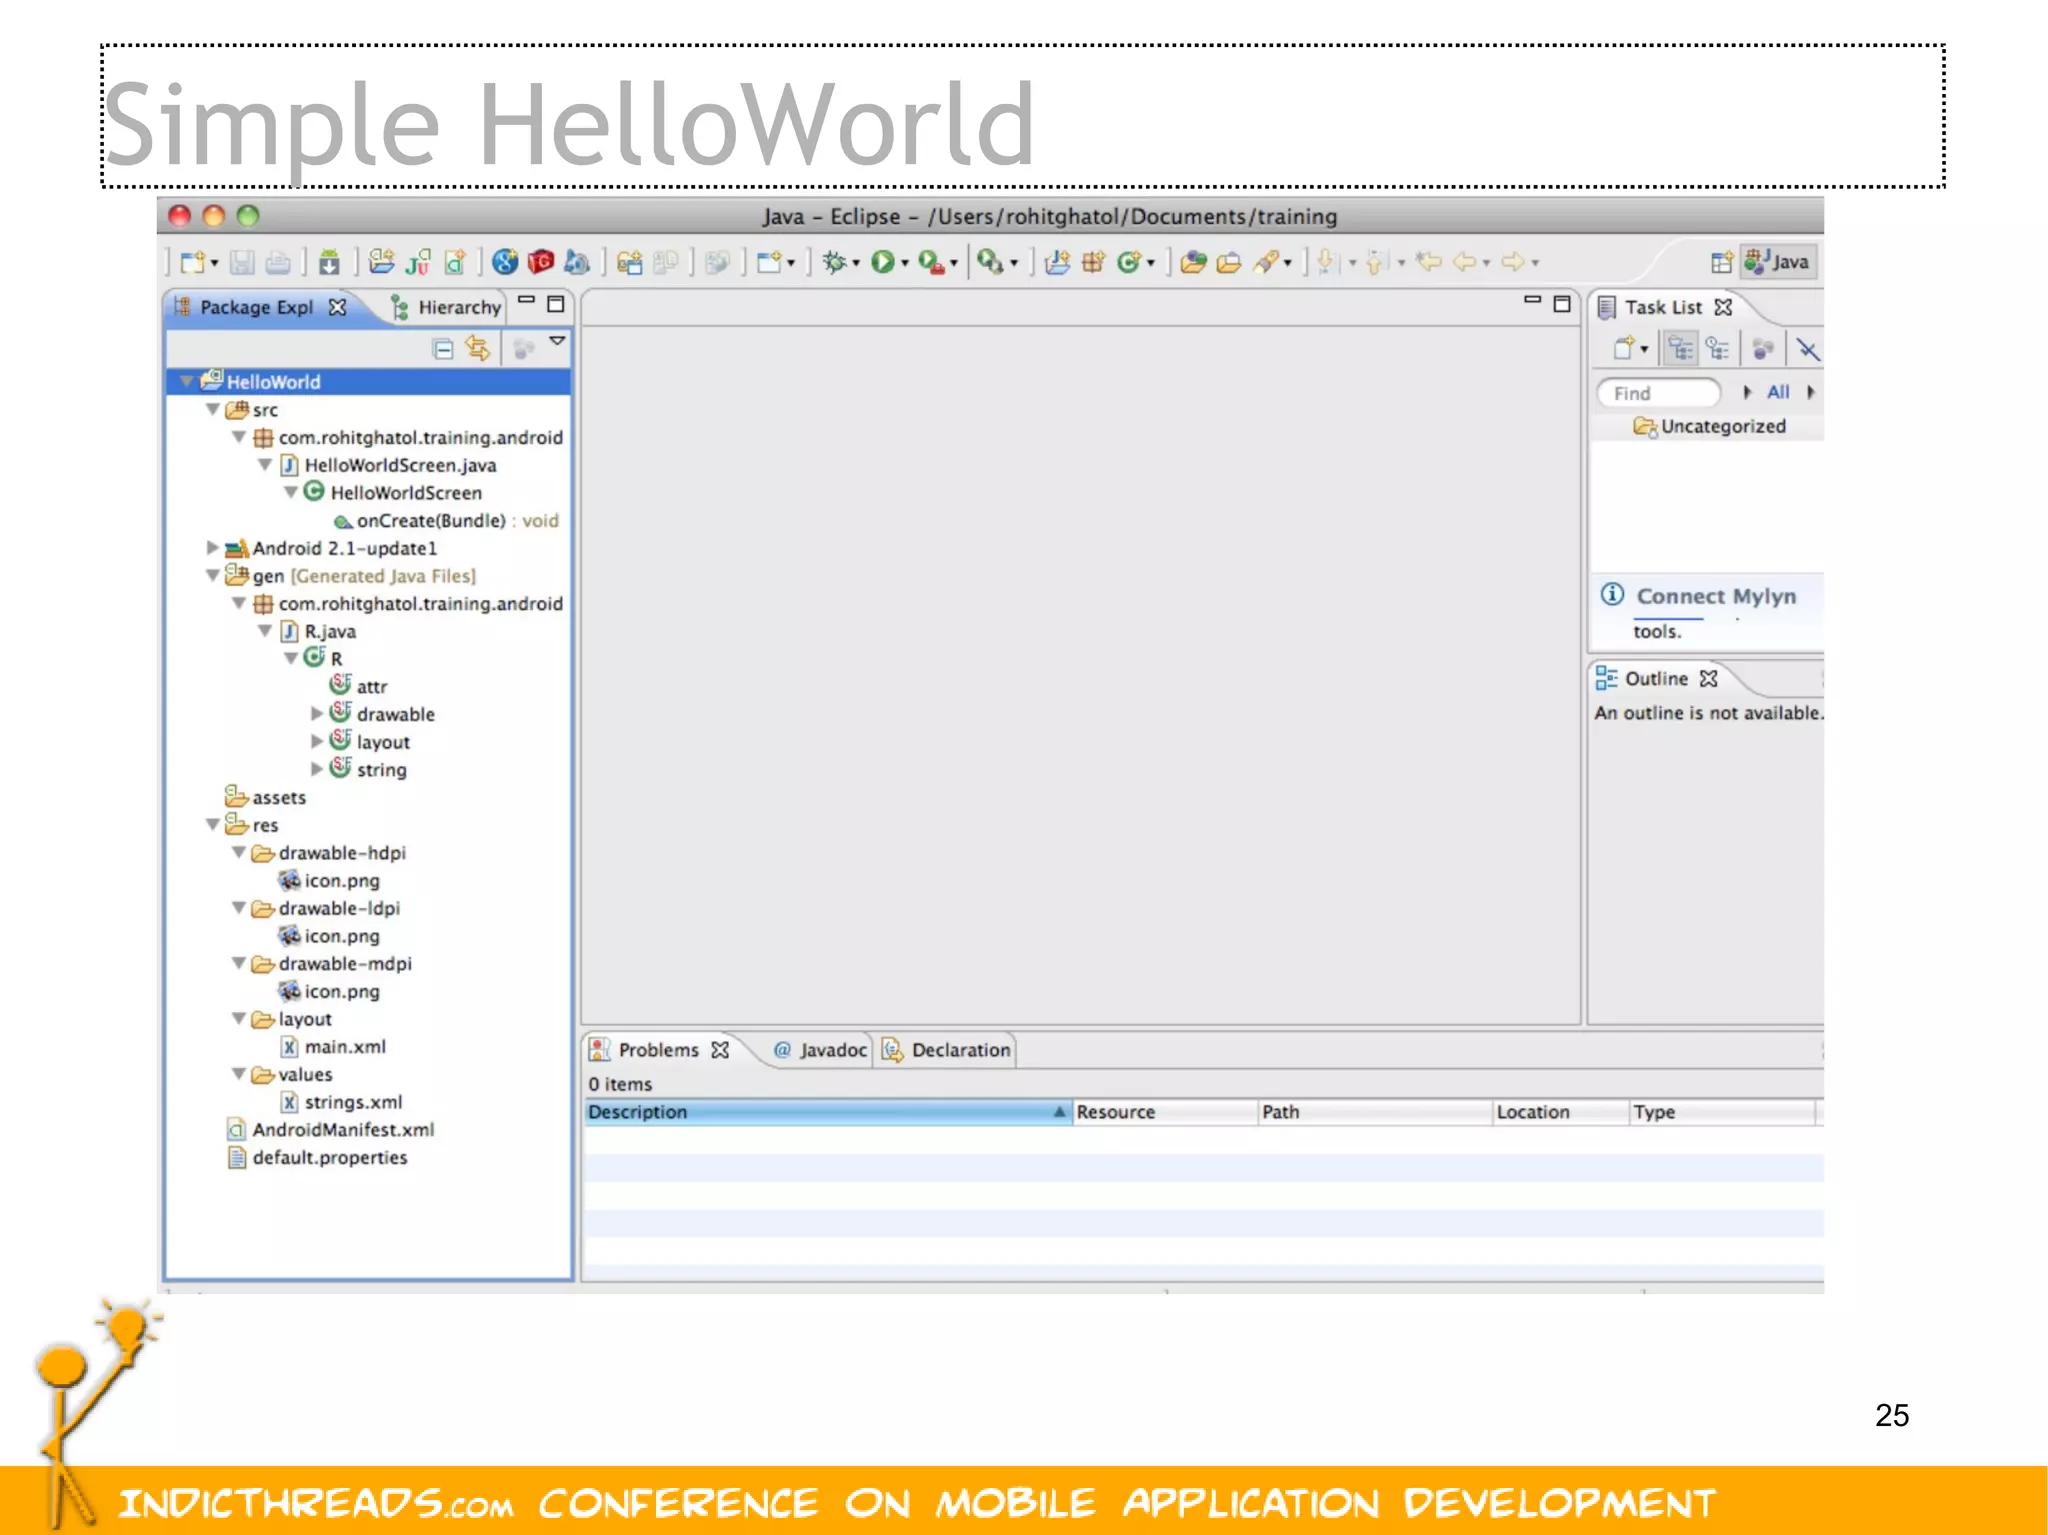Click the Search flashlight icon

click(1267, 262)
